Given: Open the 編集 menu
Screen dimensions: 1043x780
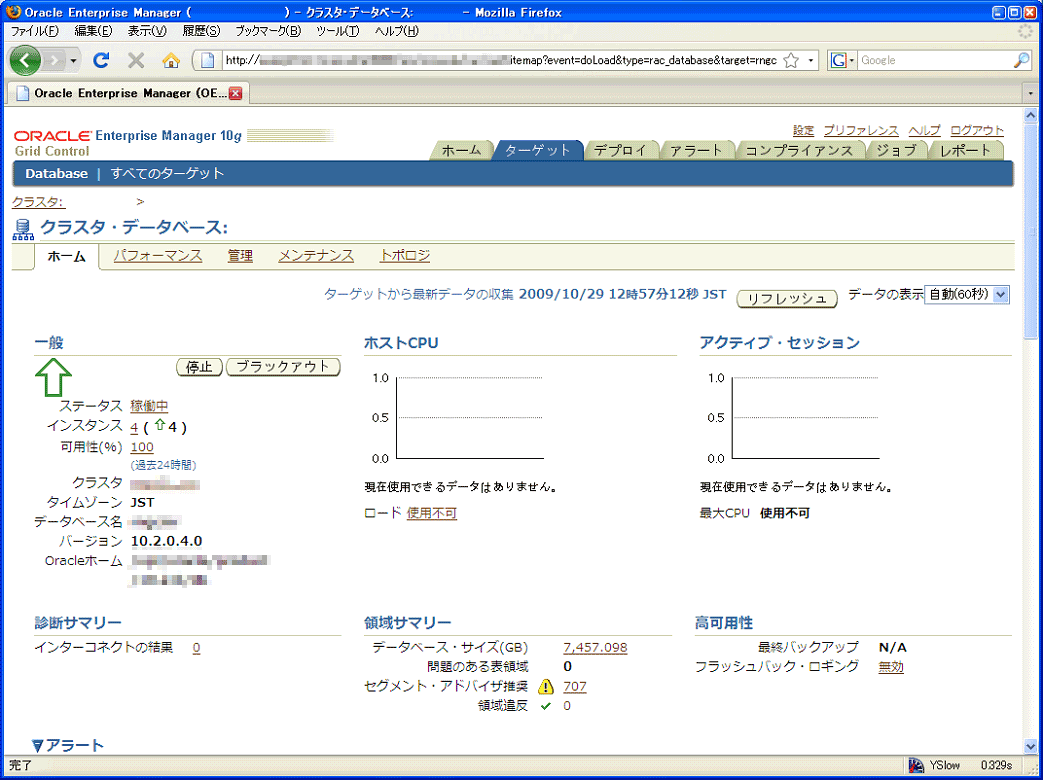Looking at the screenshot, I should tap(93, 31).
